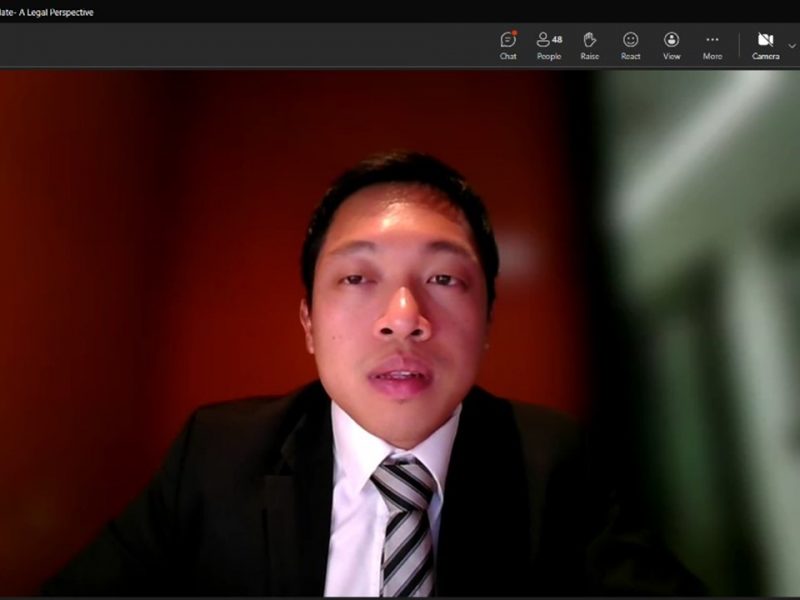Raise your hand in the meeting

point(590,46)
